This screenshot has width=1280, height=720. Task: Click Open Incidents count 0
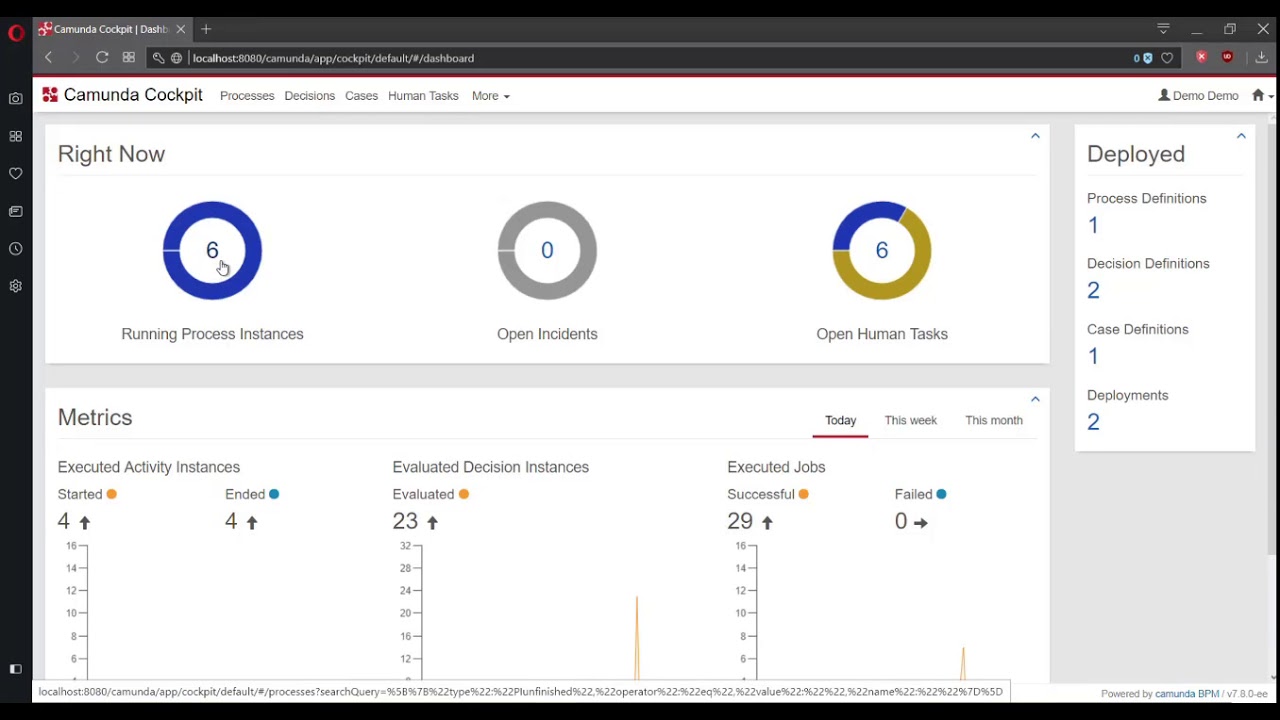[547, 250]
